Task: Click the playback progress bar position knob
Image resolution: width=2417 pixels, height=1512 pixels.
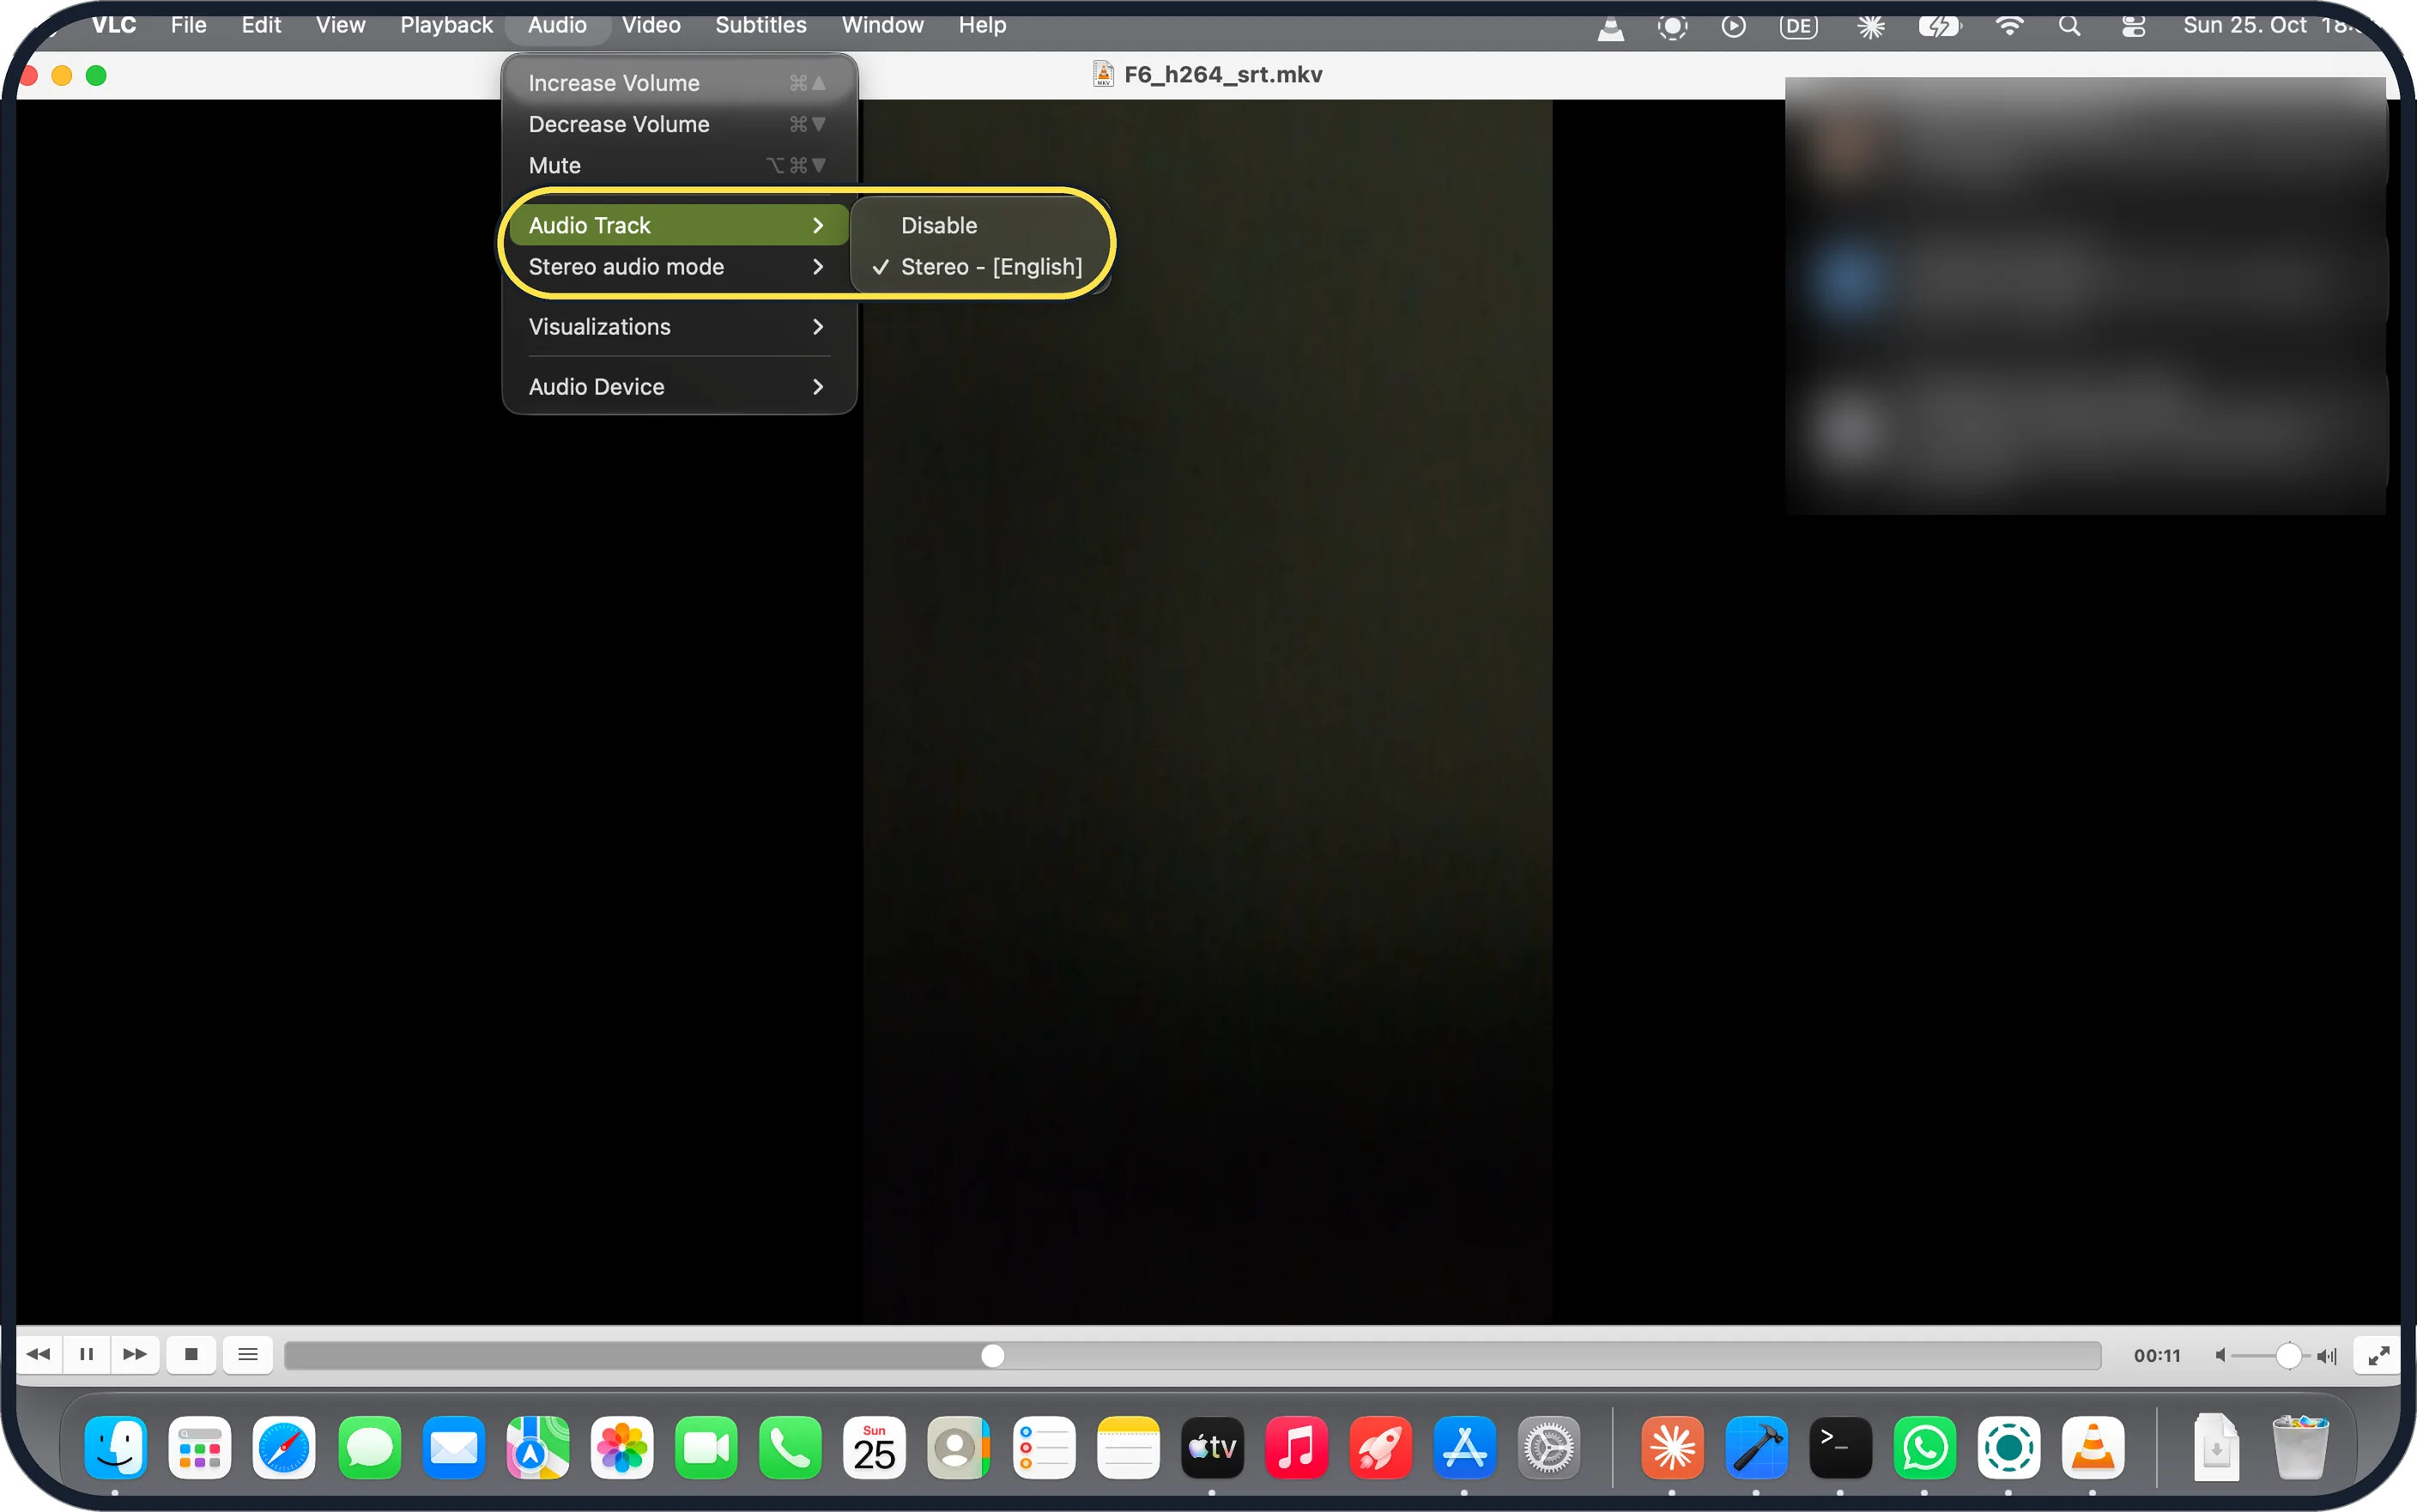Action: (992, 1356)
